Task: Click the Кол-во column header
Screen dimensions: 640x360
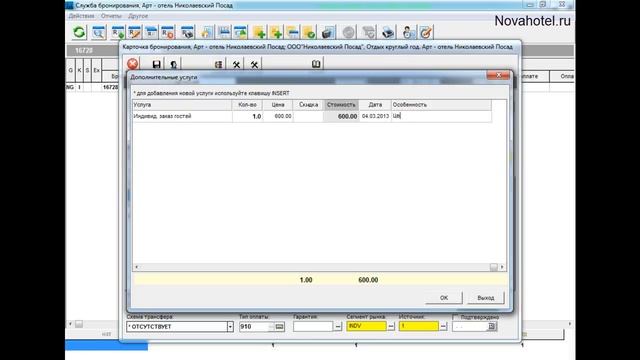Action: (247, 105)
